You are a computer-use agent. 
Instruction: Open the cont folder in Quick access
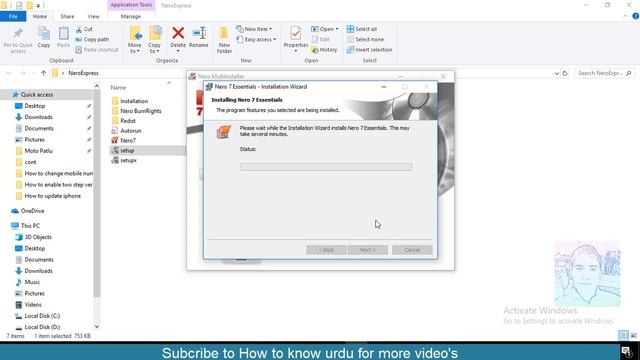click(x=26, y=162)
